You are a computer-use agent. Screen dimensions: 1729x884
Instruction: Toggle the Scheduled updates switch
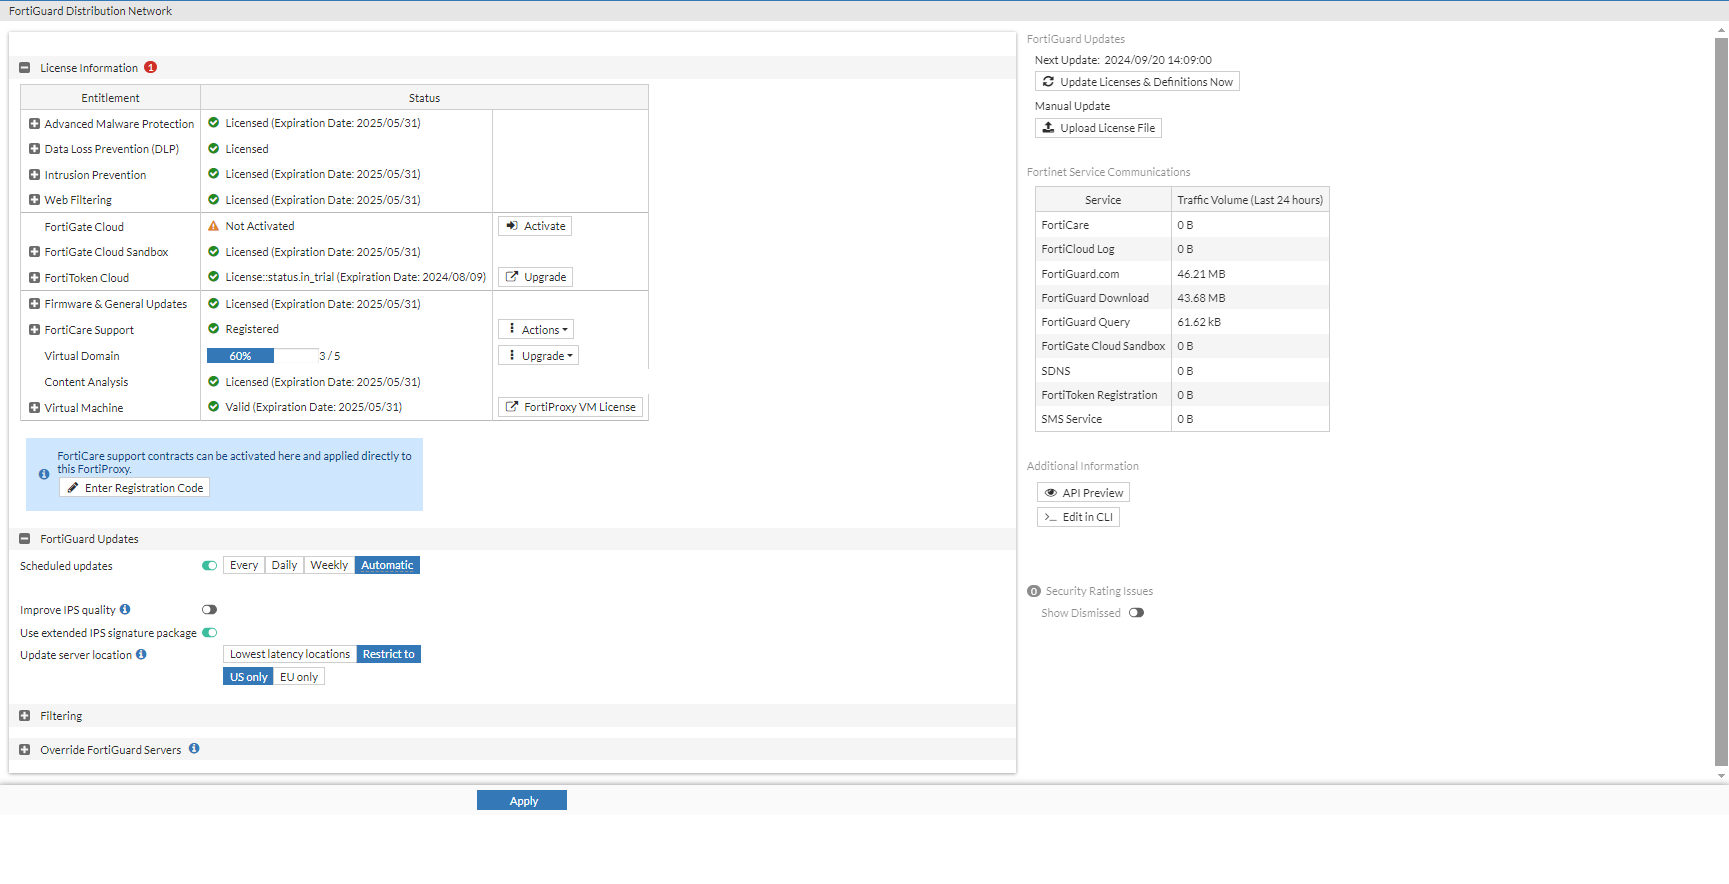(x=209, y=566)
